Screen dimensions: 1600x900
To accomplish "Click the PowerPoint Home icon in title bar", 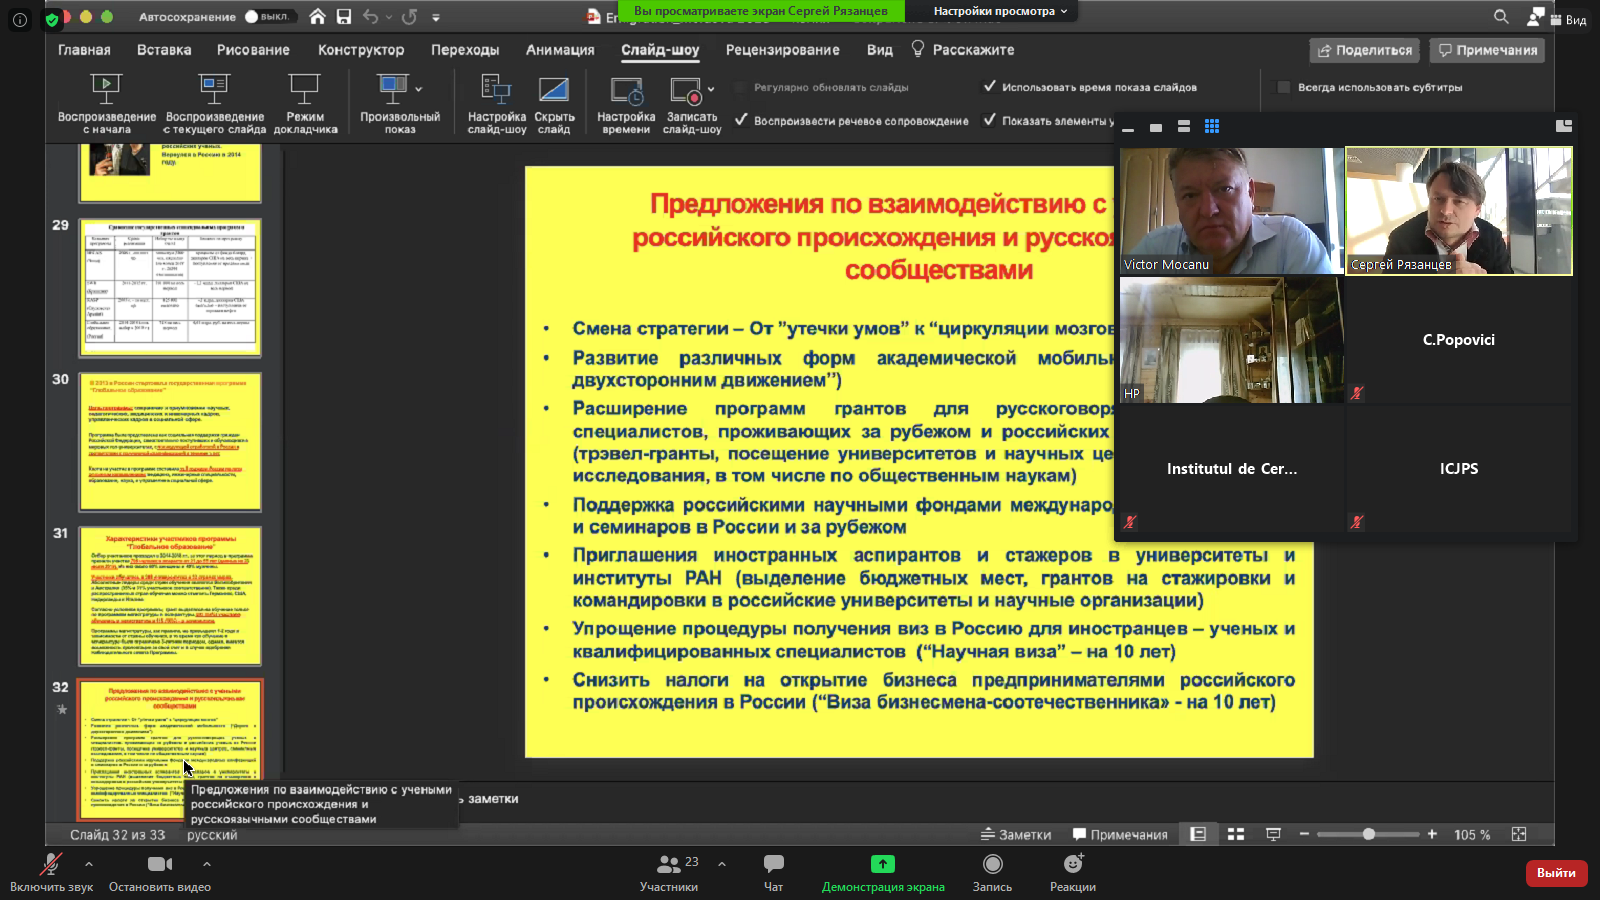I will [x=317, y=16].
